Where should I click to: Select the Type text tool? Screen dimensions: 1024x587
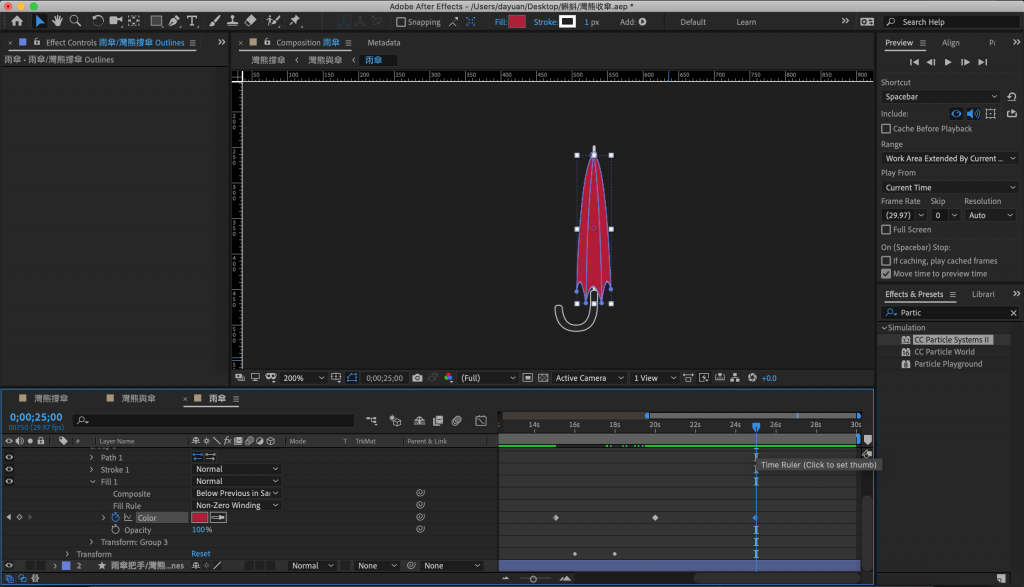[192, 22]
